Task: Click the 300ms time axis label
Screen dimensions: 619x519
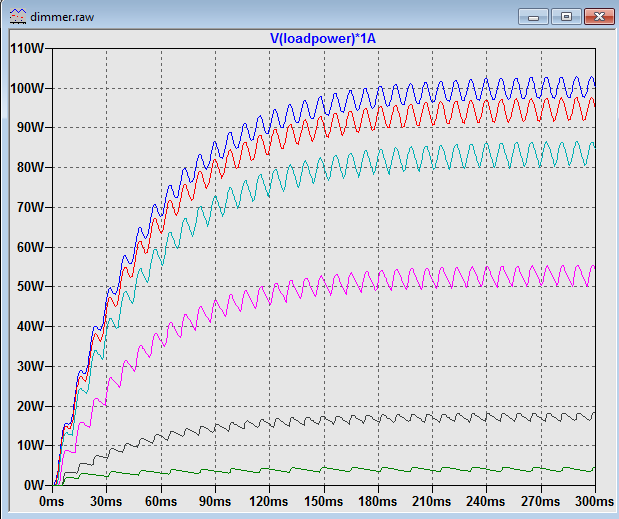Action: (x=595, y=501)
